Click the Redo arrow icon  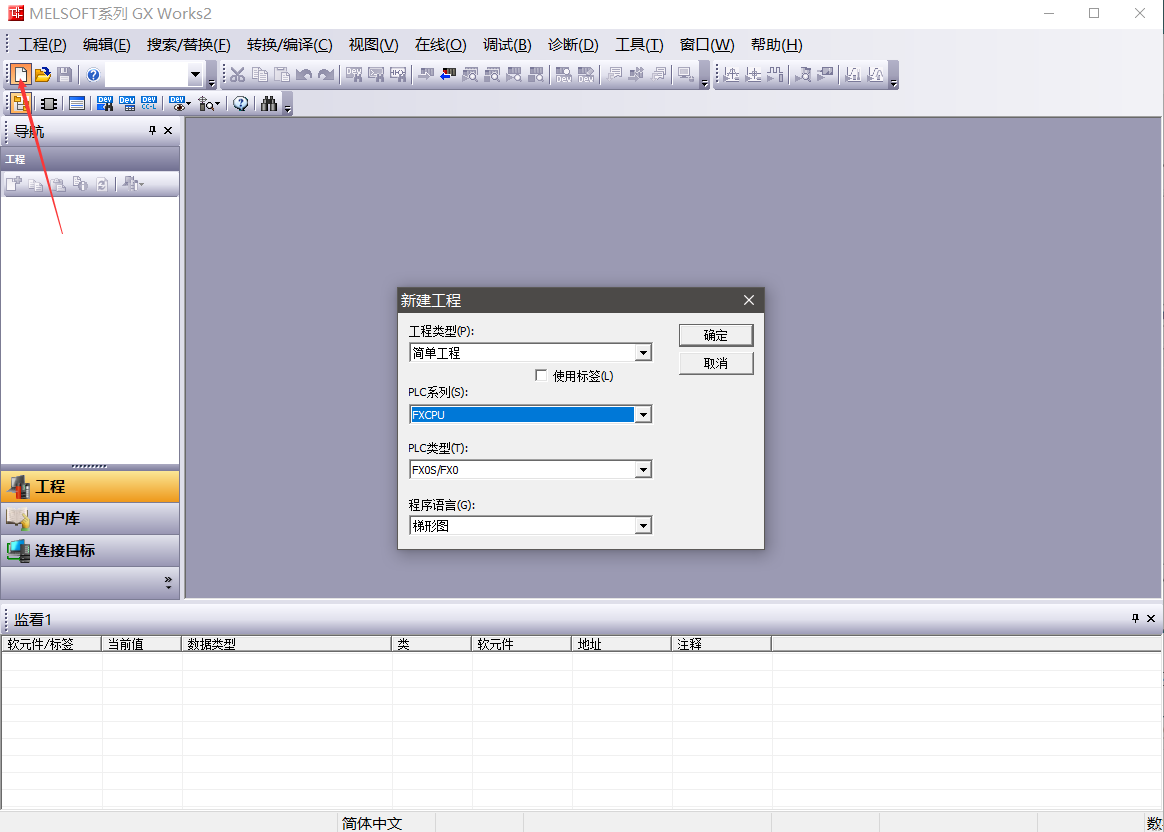pos(326,74)
